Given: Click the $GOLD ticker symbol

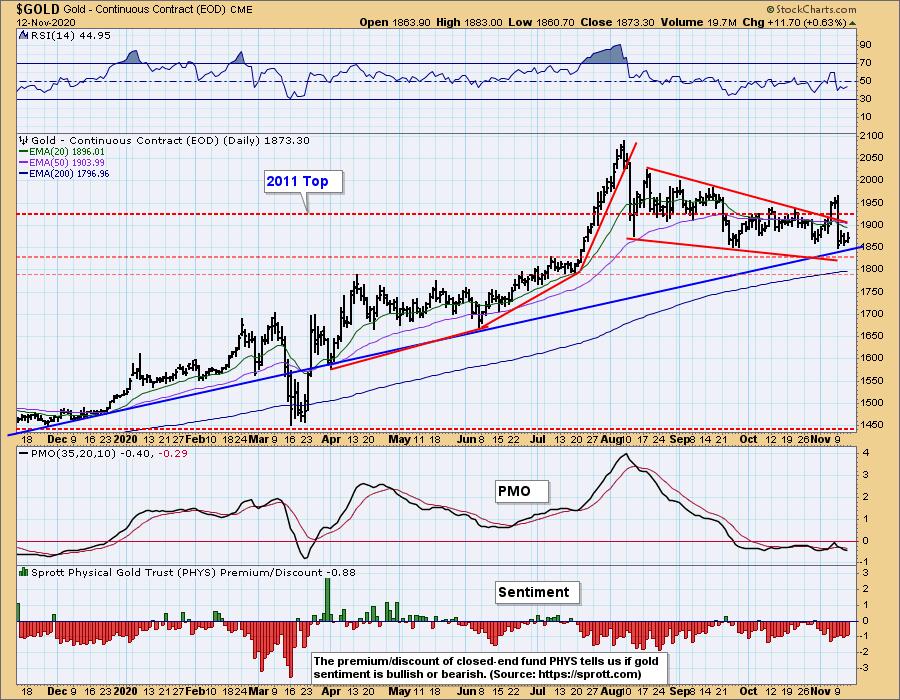Looking at the screenshot, I should [38, 9].
